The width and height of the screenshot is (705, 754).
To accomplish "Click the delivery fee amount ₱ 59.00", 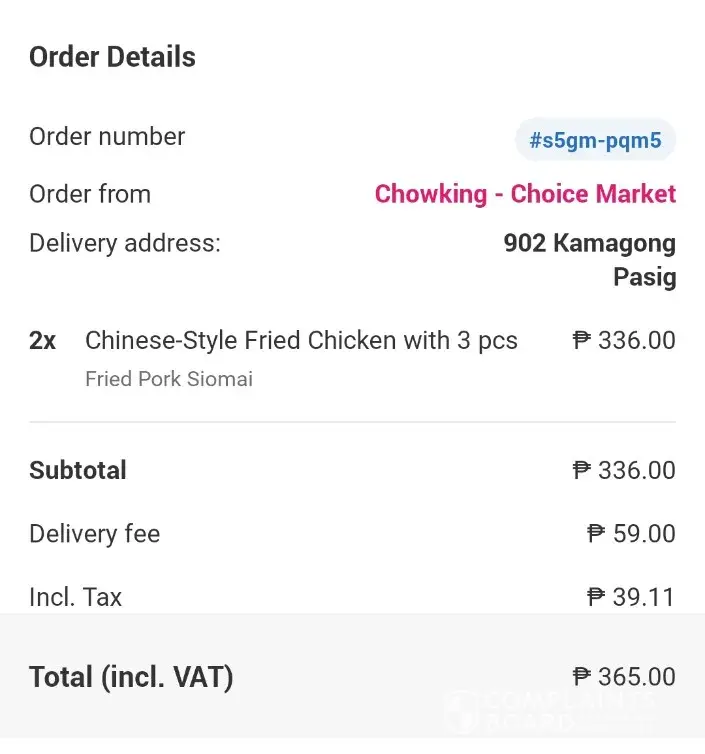I will click(631, 534).
